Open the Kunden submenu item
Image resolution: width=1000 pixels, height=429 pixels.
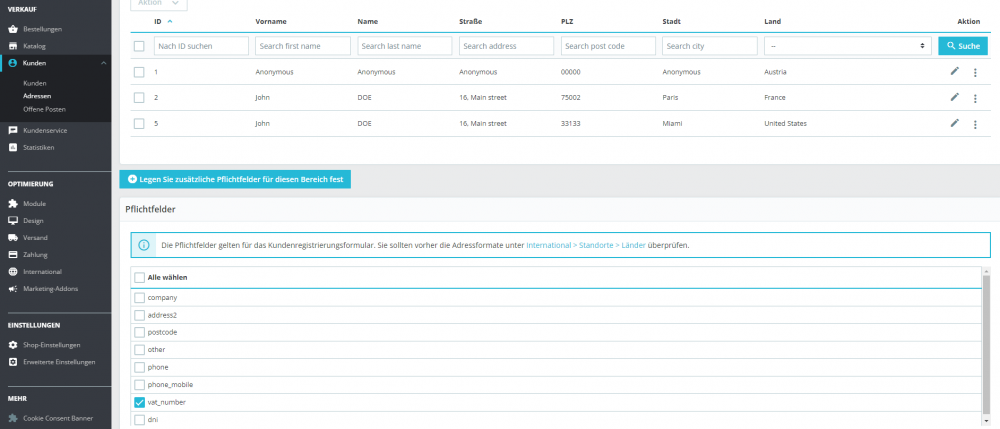(34, 83)
